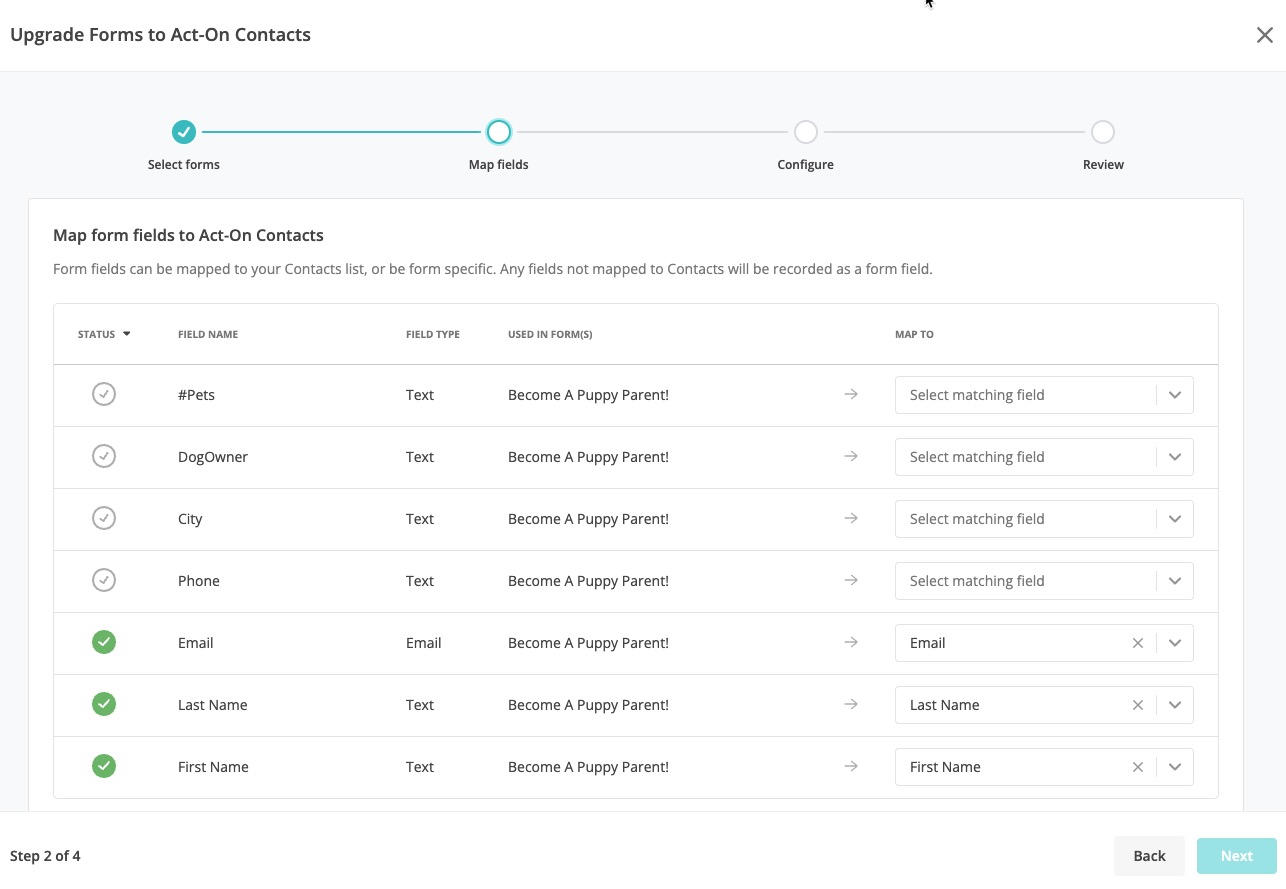
Task: Expand the #Pets map-to chevron
Action: pyautogui.click(x=1175, y=395)
